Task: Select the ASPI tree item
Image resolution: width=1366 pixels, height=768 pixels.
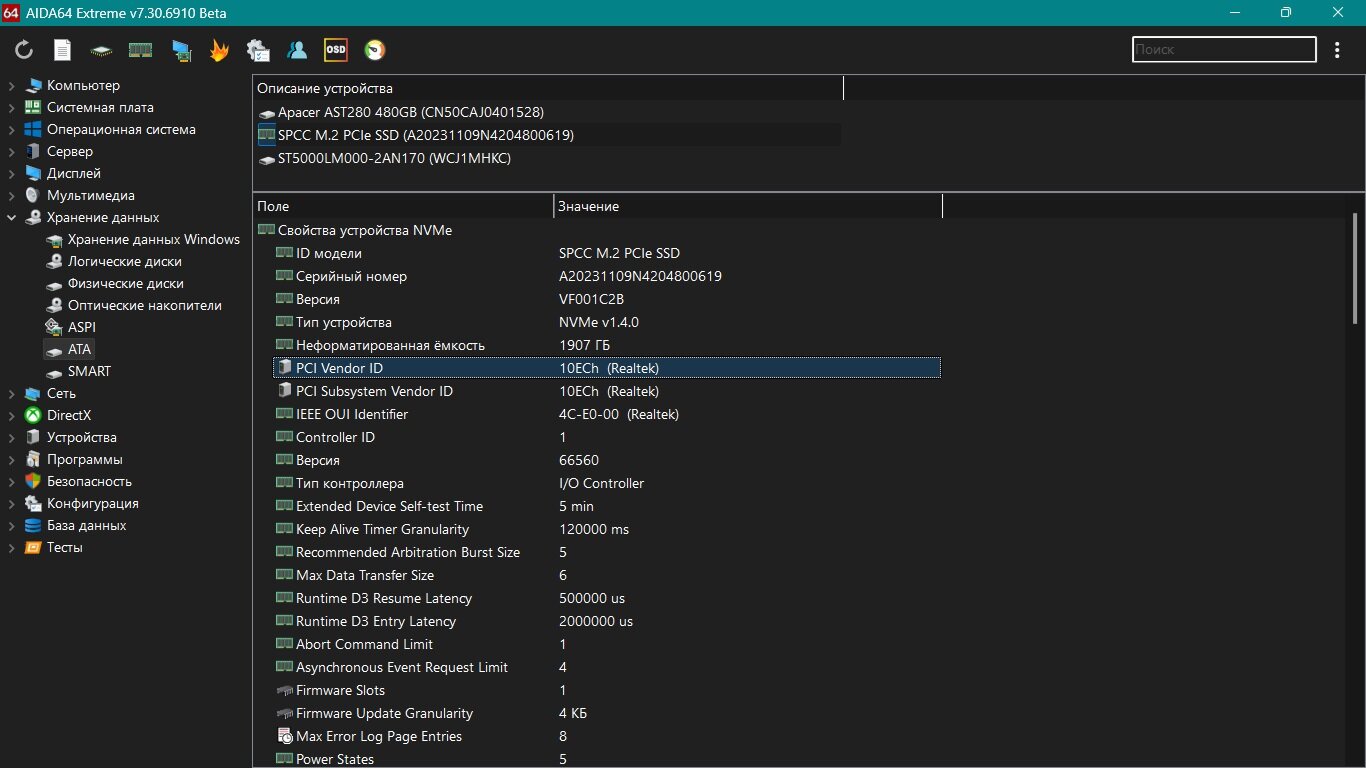Action: click(x=71, y=328)
